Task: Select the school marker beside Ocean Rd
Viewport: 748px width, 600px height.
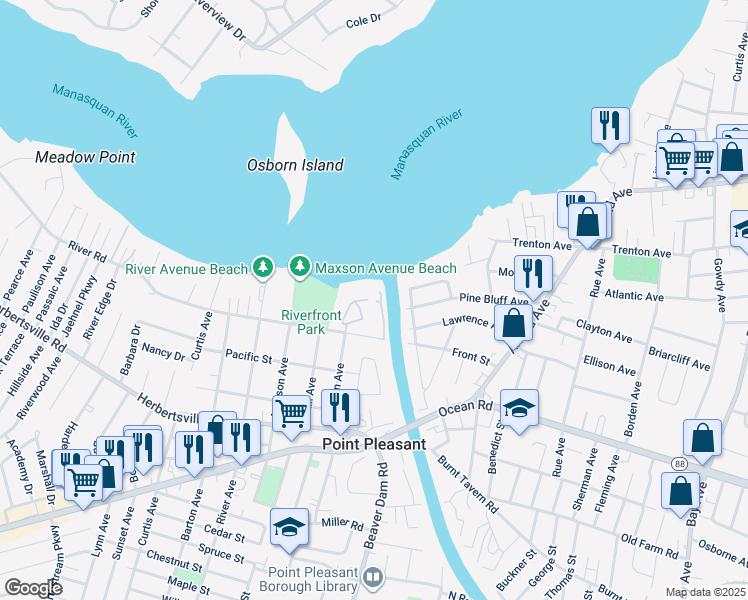Action: (x=519, y=408)
